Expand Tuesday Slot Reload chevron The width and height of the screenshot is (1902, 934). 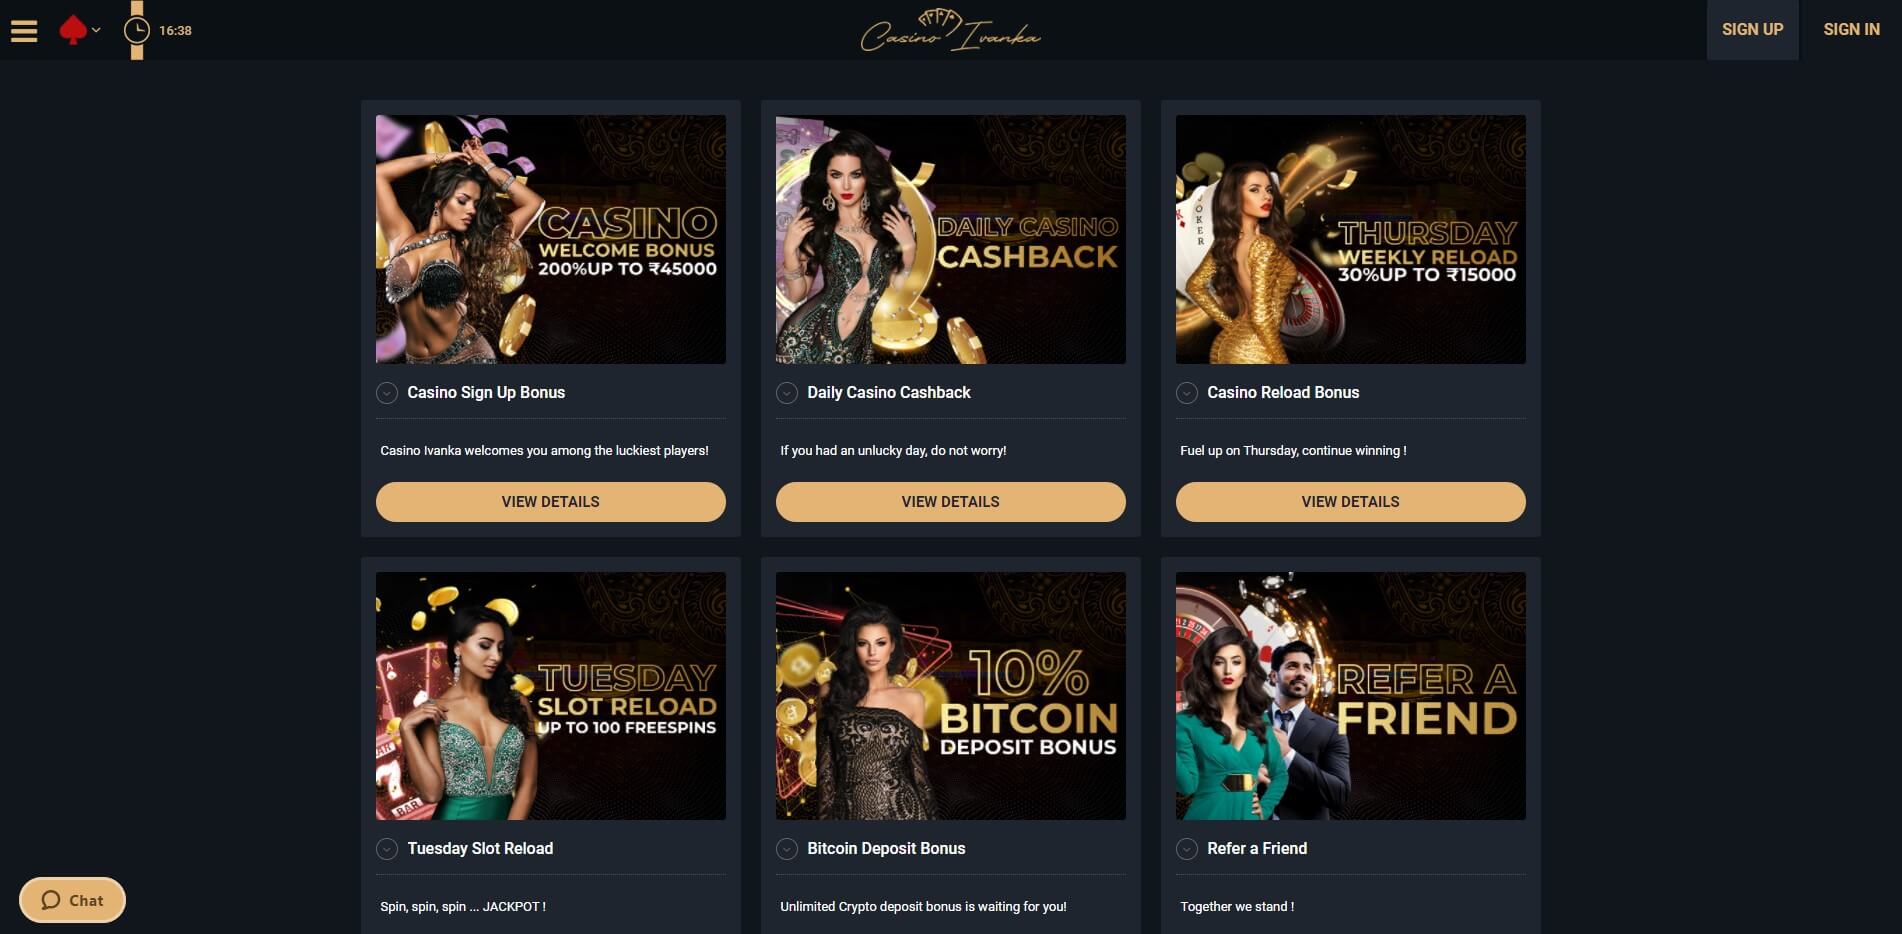387,849
